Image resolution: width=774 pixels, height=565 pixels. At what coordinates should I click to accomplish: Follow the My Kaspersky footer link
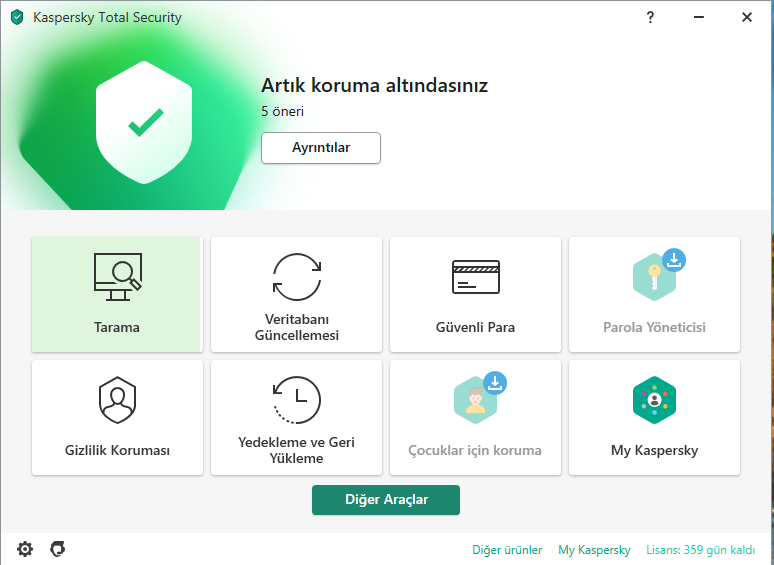tap(594, 550)
